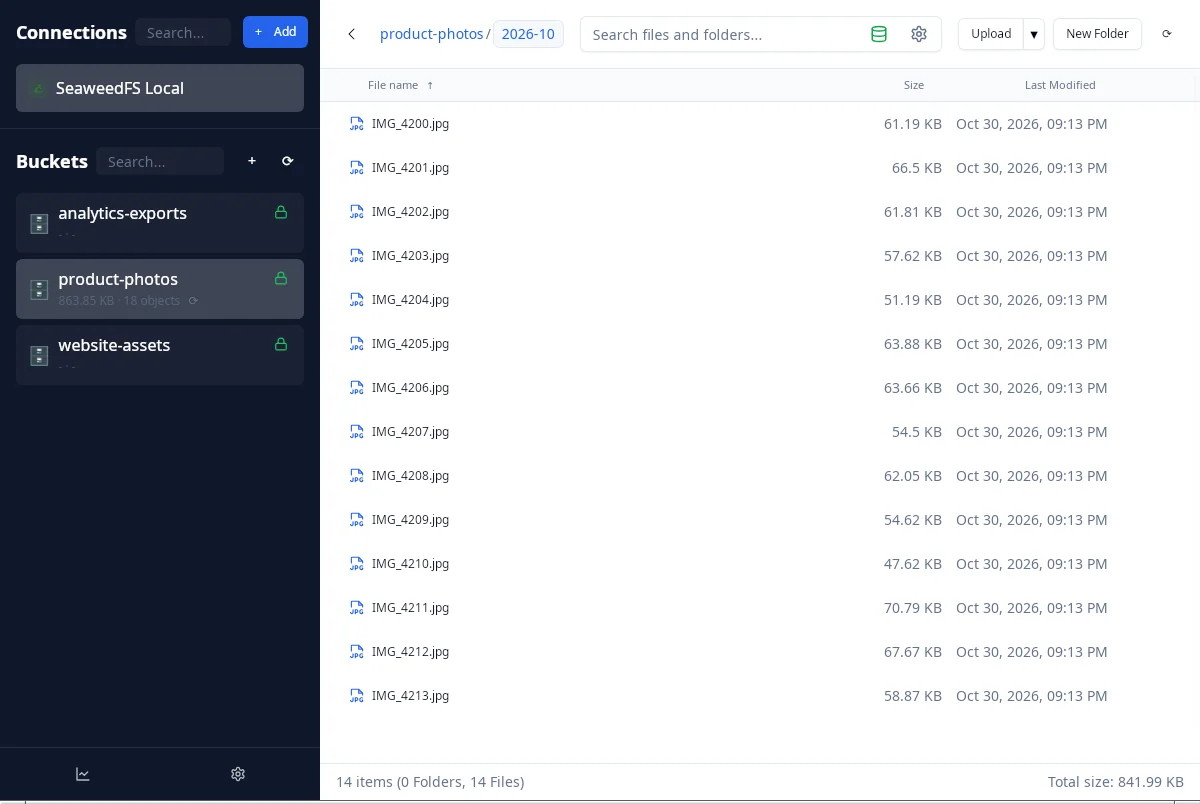Image resolution: width=1200 pixels, height=804 pixels.
Task: Reload the Buckets list with its refresh icon
Action: coord(288,161)
